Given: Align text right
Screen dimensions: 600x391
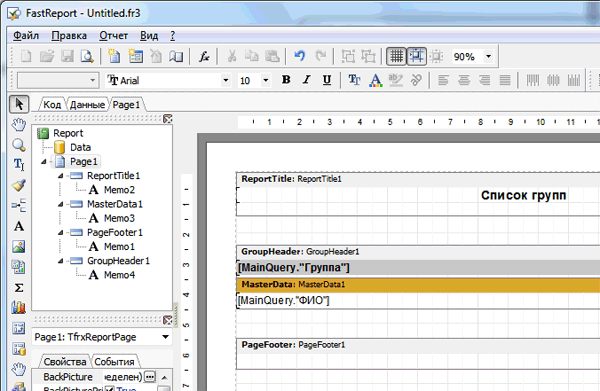Looking at the screenshot, I should pos(484,80).
